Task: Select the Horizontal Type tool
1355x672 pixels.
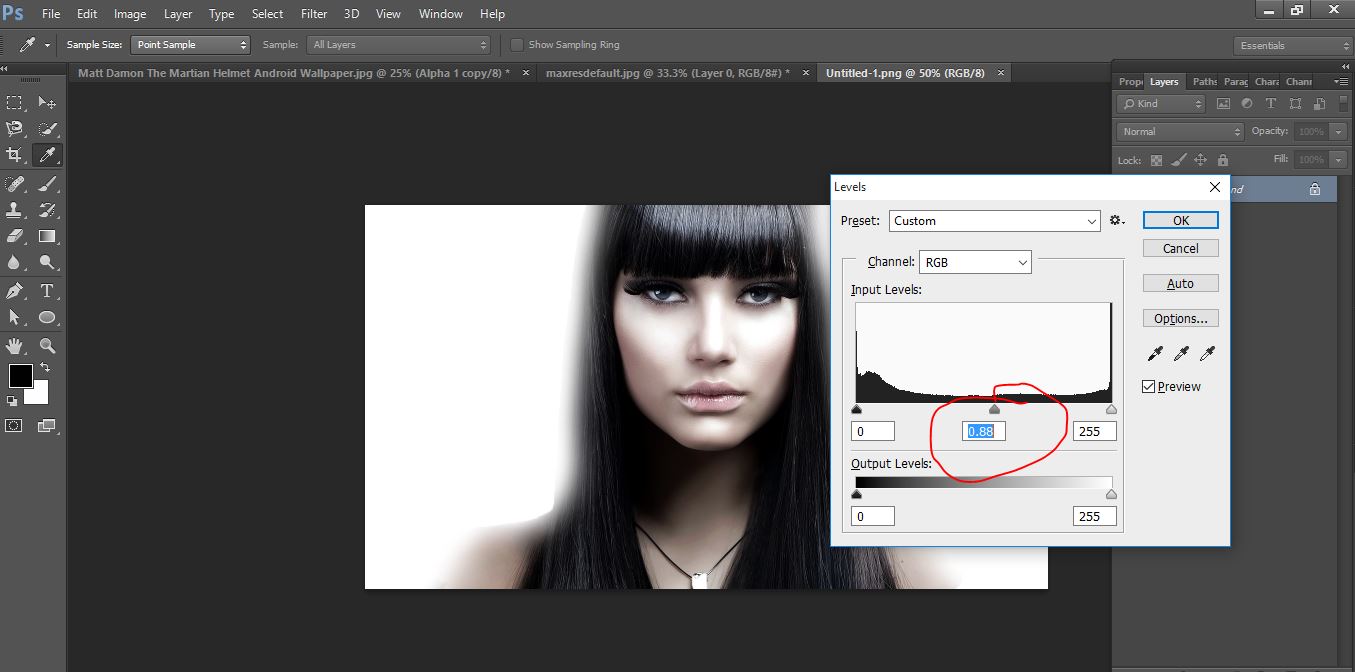Action: tap(46, 291)
